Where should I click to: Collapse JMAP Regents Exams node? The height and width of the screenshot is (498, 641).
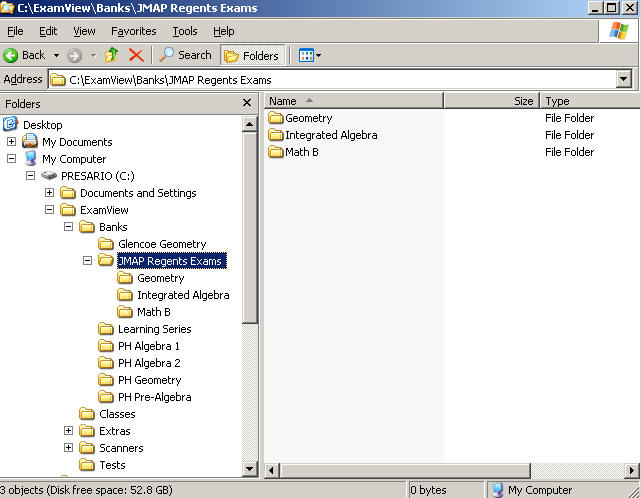(87, 260)
